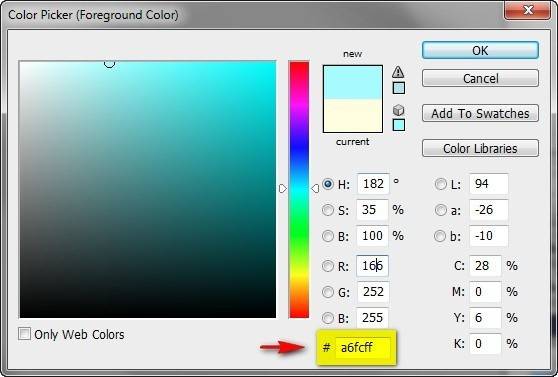The image size is (558, 377).
Task: Enable the Only Web Colors checkbox
Action: pyautogui.click(x=24, y=334)
